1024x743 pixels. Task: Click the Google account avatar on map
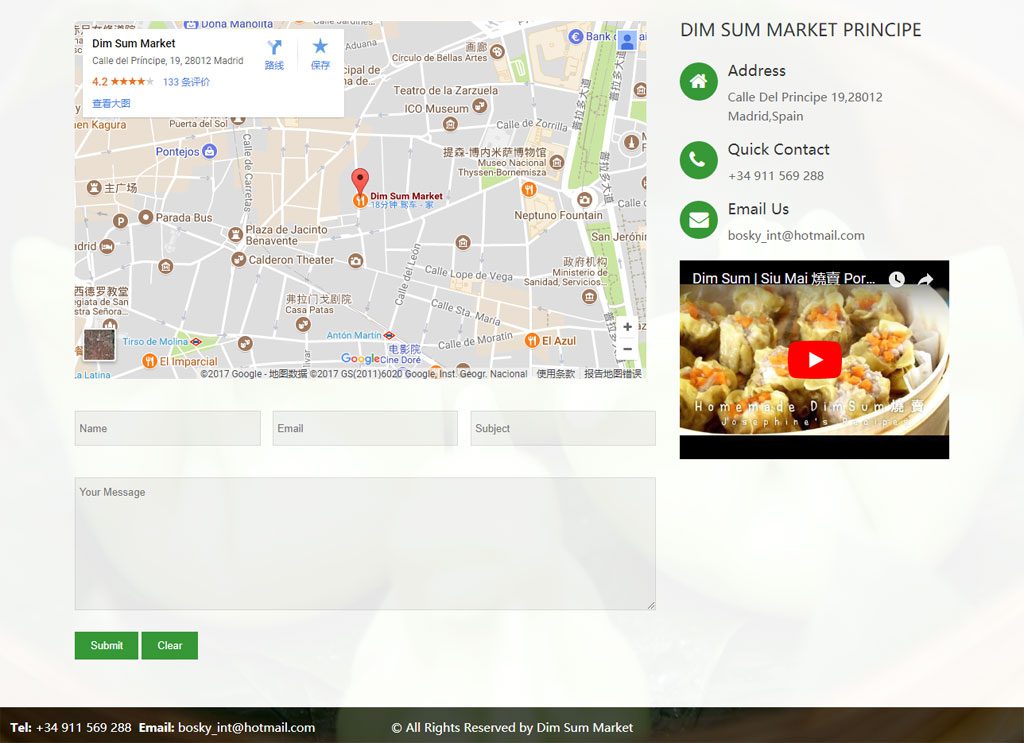(627, 41)
